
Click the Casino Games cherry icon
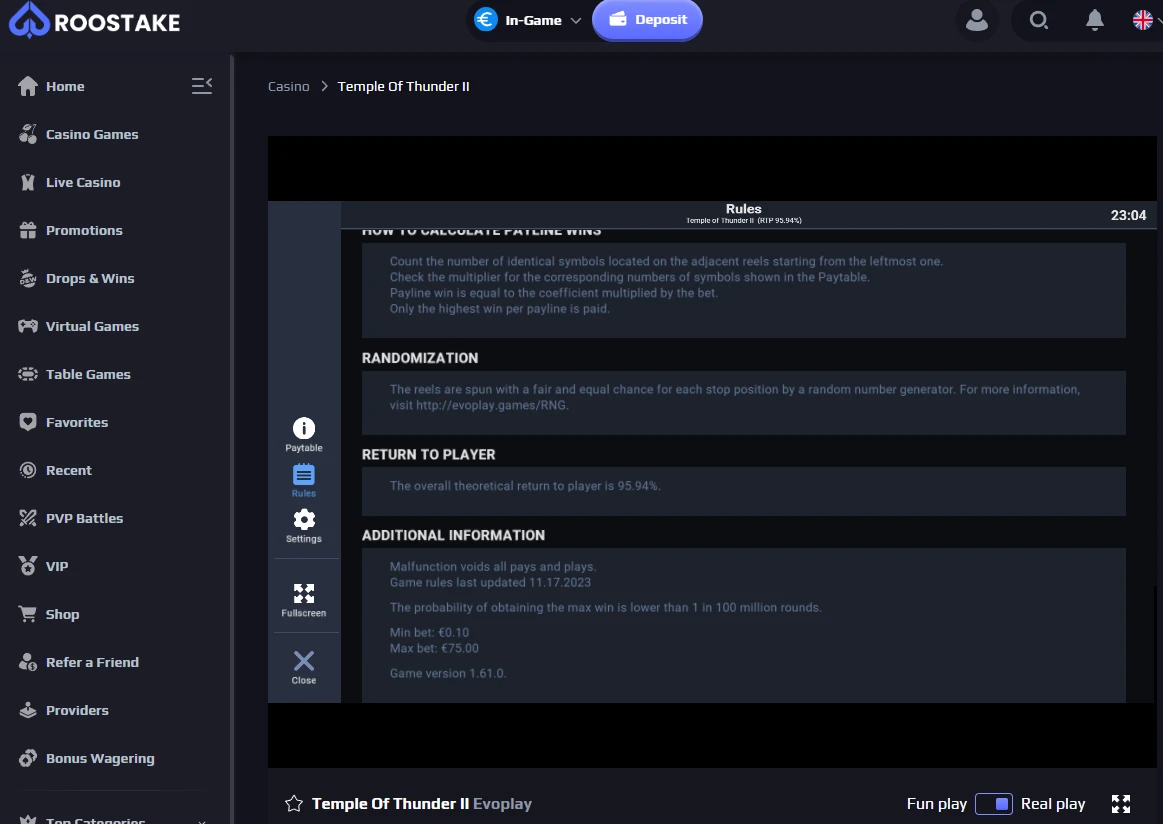[27, 134]
